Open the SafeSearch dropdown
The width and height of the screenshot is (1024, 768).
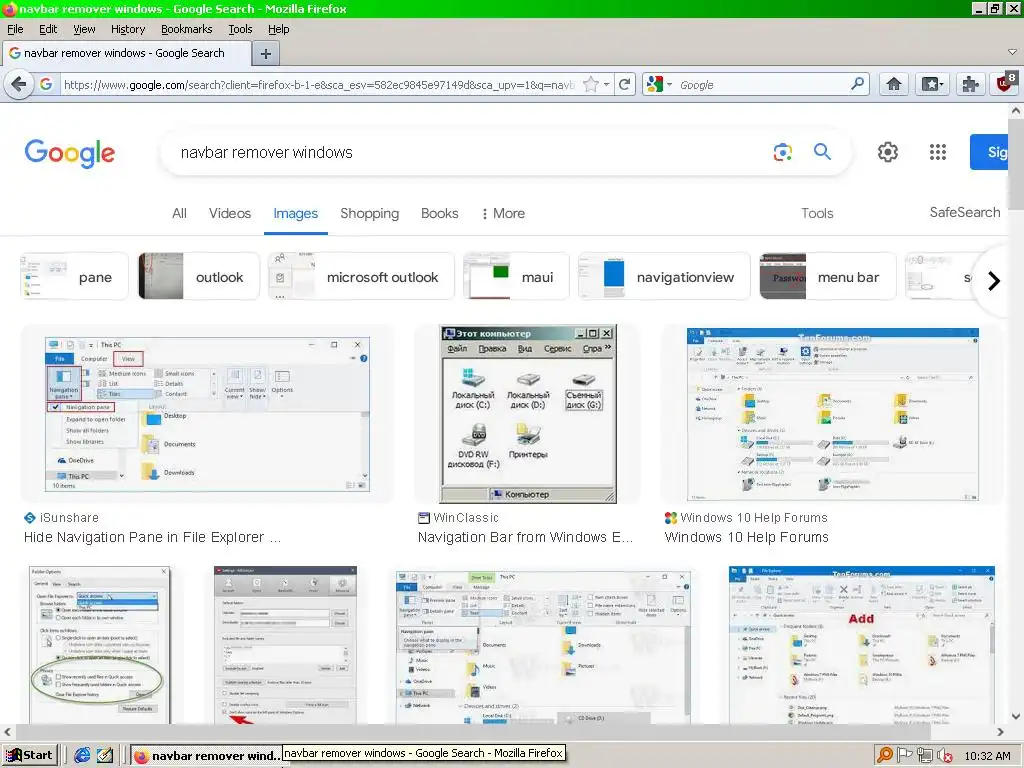click(965, 212)
